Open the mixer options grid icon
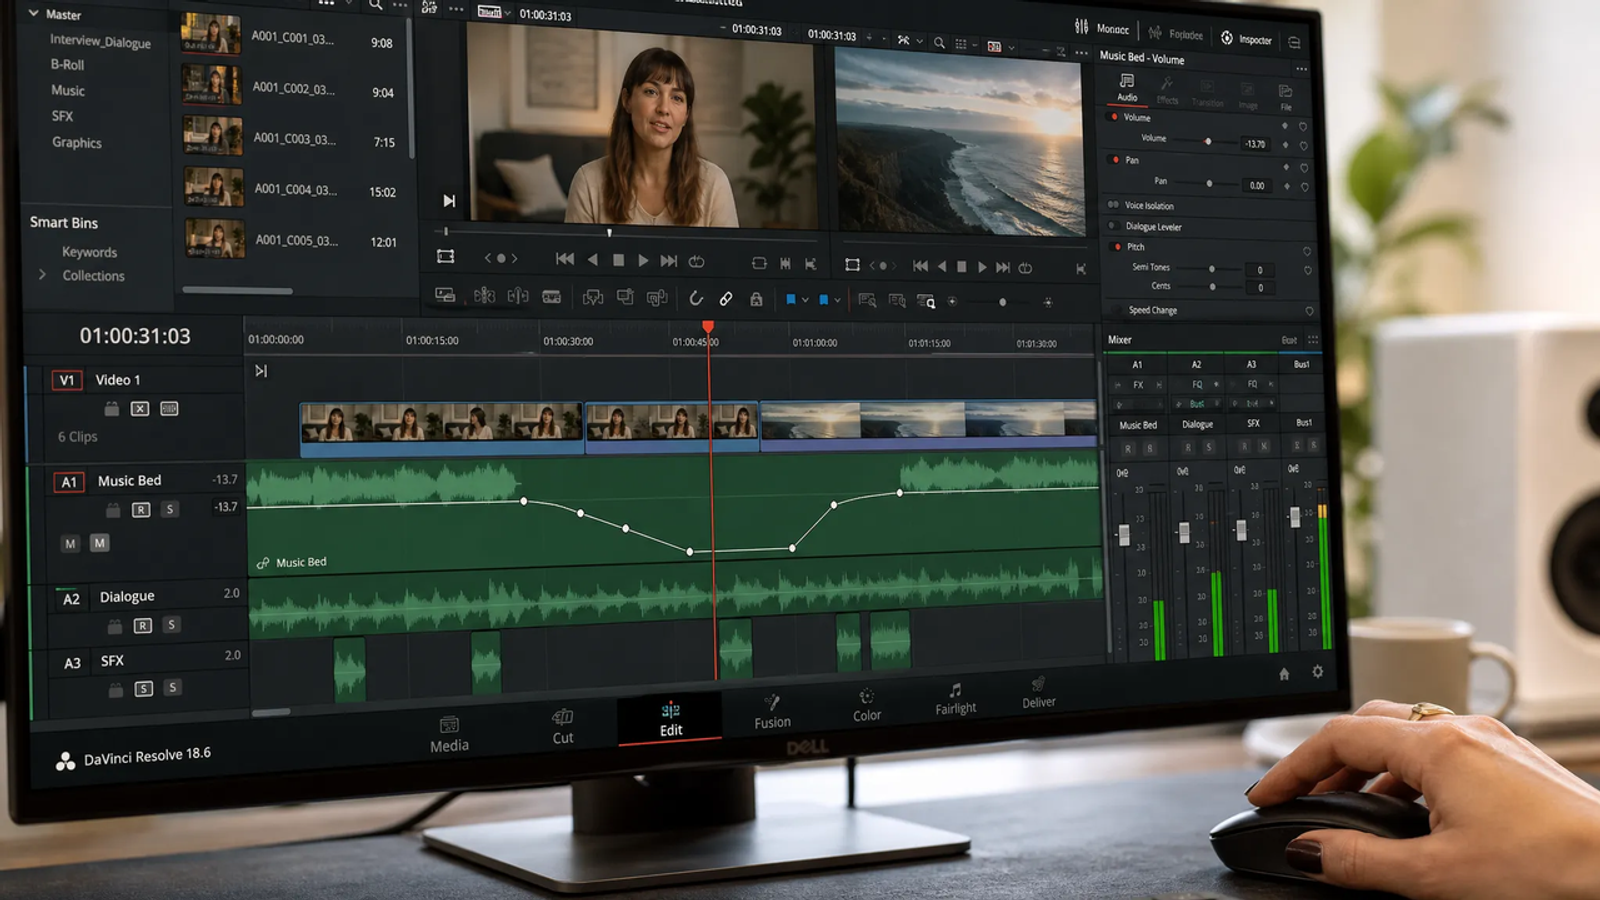This screenshot has width=1600, height=900. pyautogui.click(x=1313, y=340)
